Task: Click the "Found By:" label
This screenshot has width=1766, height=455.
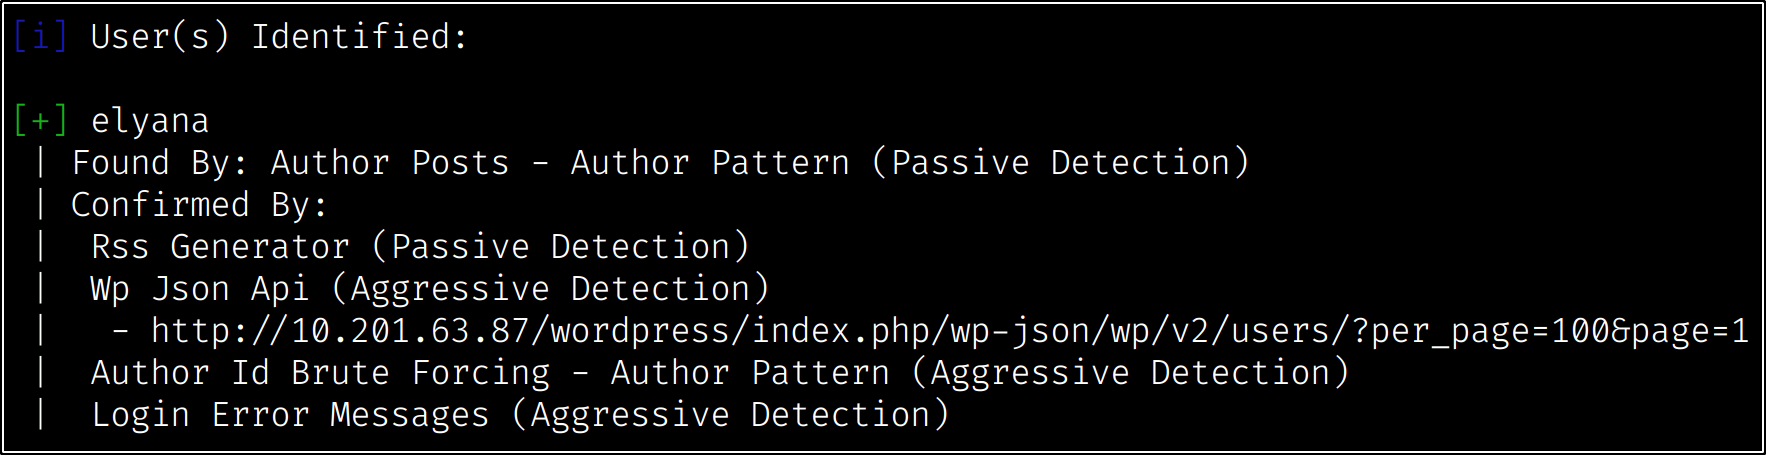Action: tap(160, 163)
